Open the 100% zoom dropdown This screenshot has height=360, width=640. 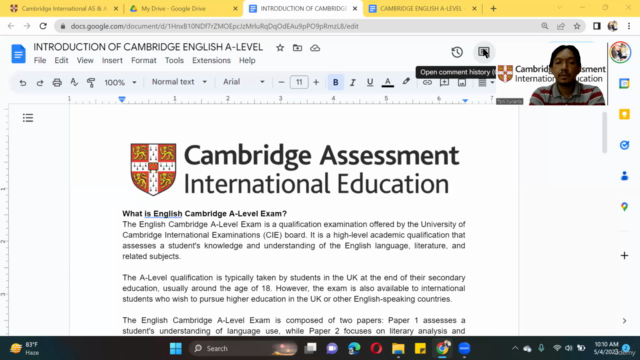click(x=120, y=82)
